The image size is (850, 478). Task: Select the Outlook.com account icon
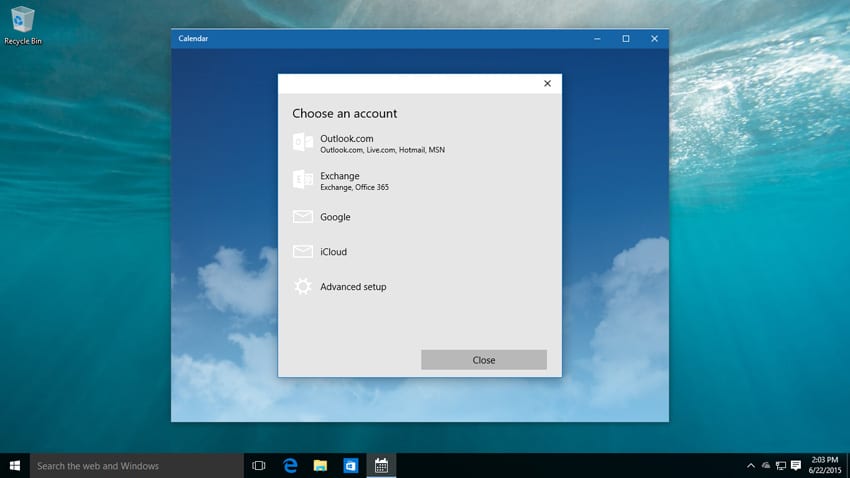pyautogui.click(x=302, y=143)
